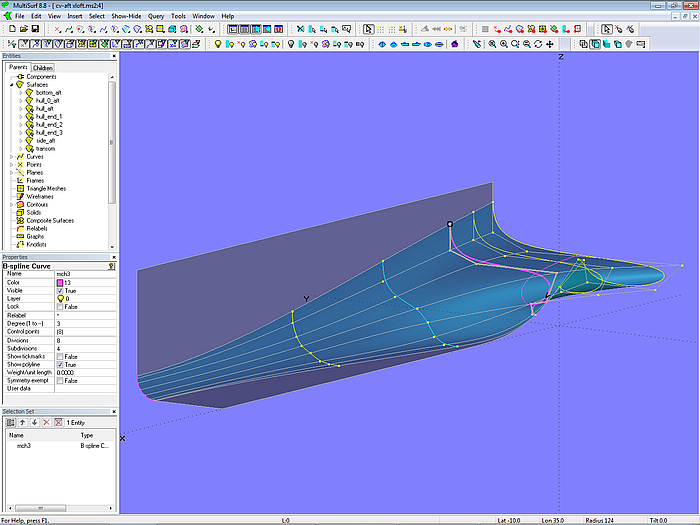
Task: Switch to the Children tab
Action: tap(42, 68)
